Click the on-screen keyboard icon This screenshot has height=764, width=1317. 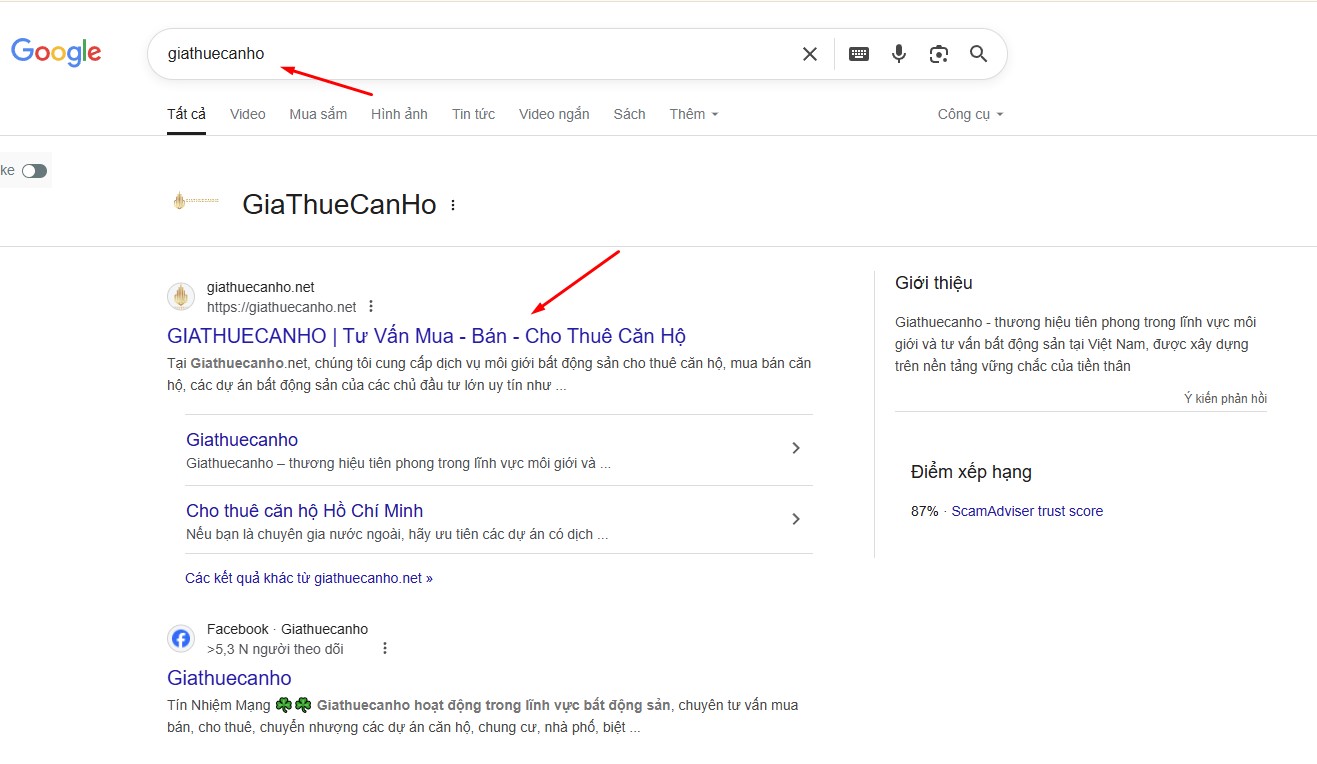coord(858,54)
